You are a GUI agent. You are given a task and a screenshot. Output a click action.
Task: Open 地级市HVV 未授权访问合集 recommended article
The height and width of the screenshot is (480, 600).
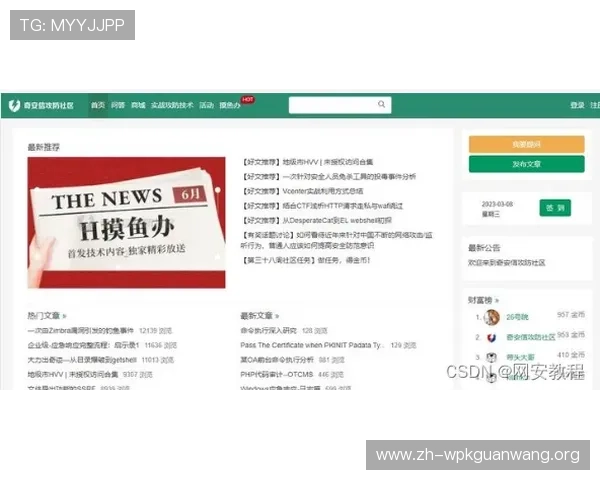click(x=307, y=162)
